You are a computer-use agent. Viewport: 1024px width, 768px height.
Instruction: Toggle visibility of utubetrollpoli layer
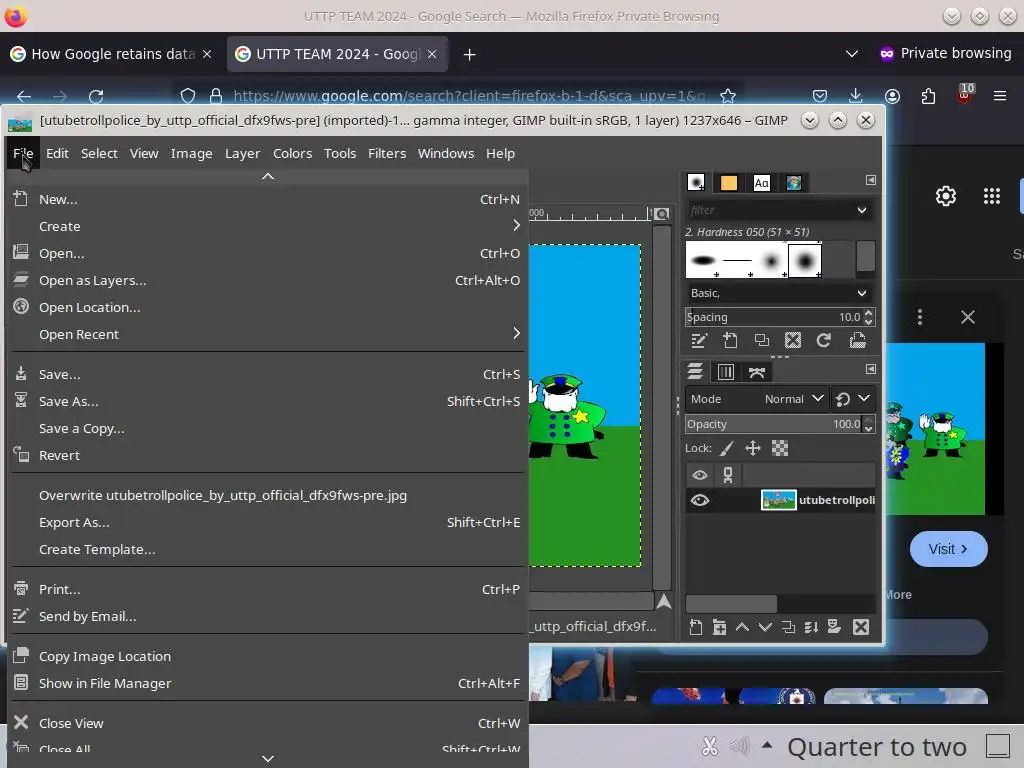699,500
